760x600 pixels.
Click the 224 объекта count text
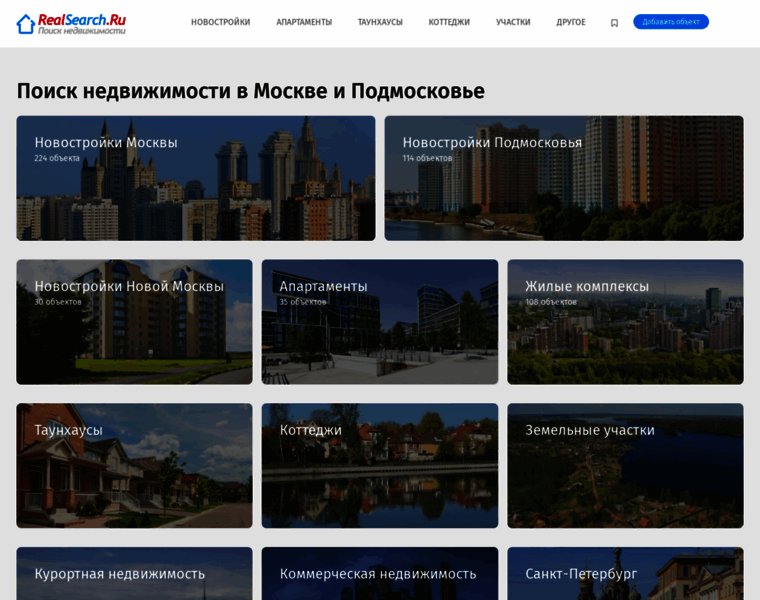click(x=57, y=158)
